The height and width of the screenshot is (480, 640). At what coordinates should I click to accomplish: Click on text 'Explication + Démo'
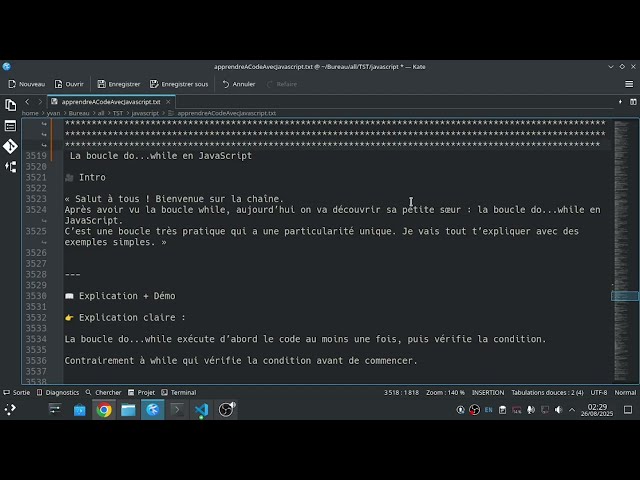pyautogui.click(x=127, y=296)
